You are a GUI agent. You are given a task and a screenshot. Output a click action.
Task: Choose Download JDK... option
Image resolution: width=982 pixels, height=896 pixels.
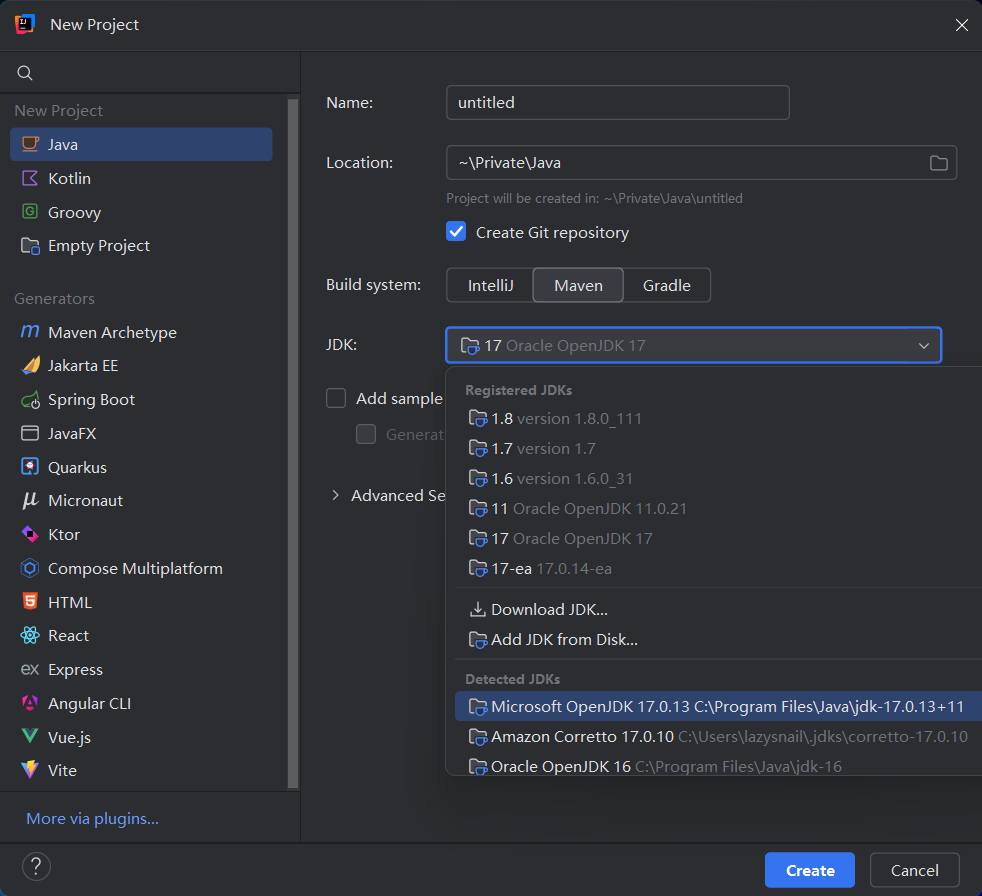click(718, 609)
